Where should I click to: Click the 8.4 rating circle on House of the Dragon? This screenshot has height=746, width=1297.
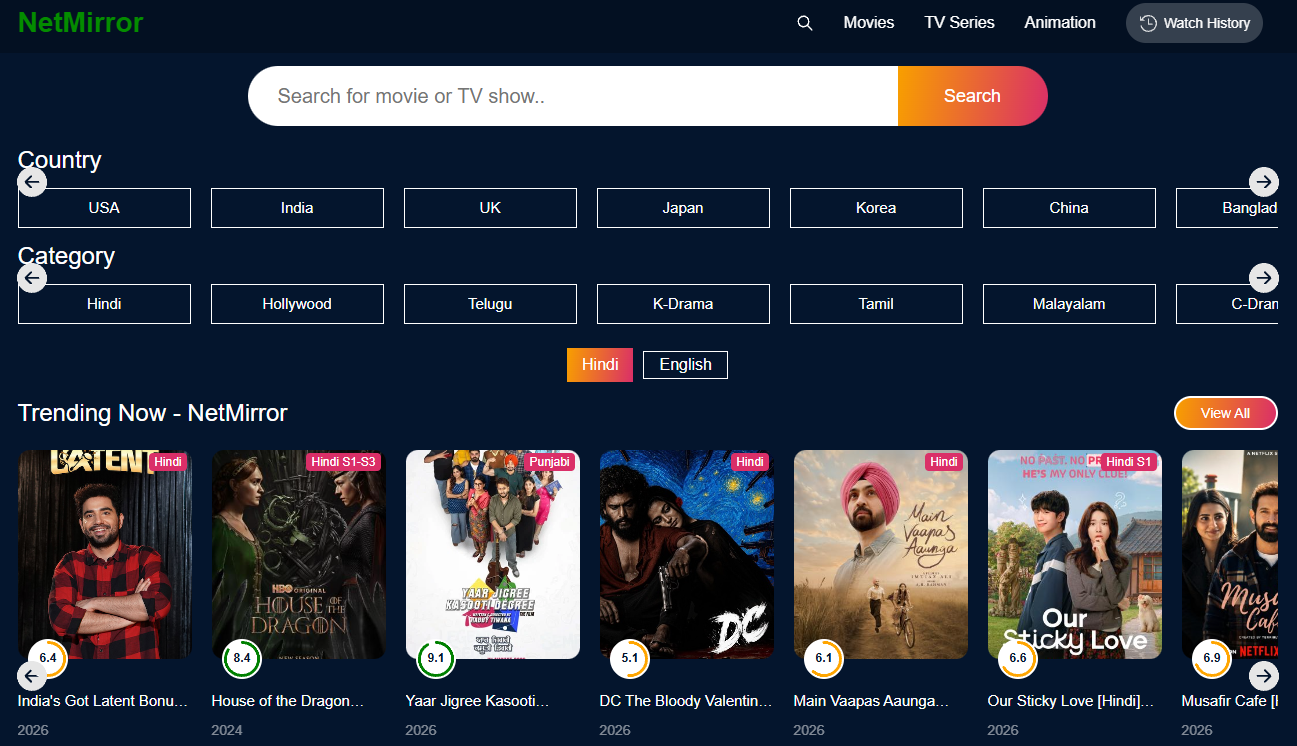pyautogui.click(x=242, y=658)
